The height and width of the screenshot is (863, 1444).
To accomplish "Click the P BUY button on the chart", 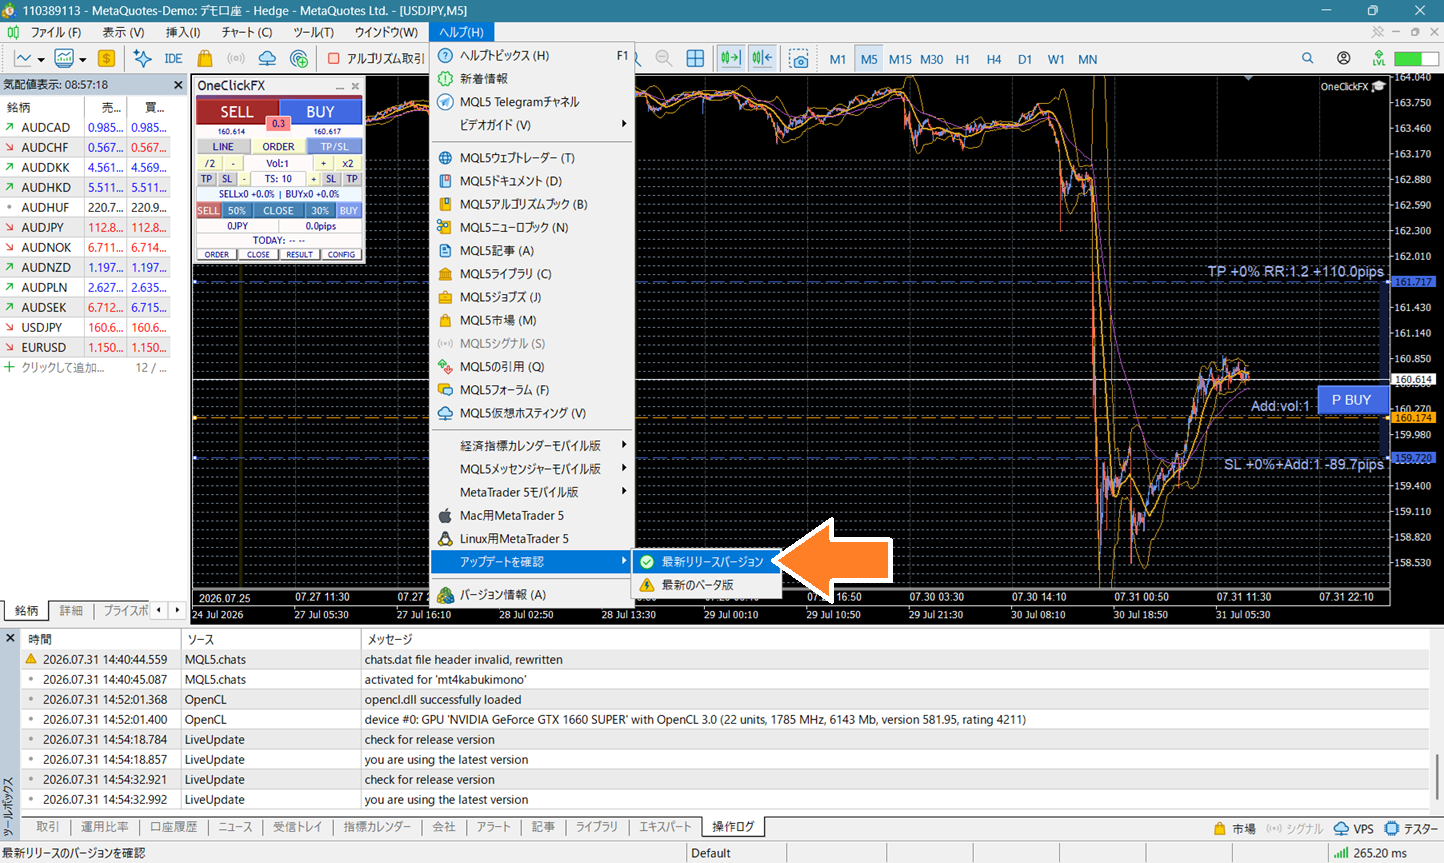I will (x=1352, y=400).
